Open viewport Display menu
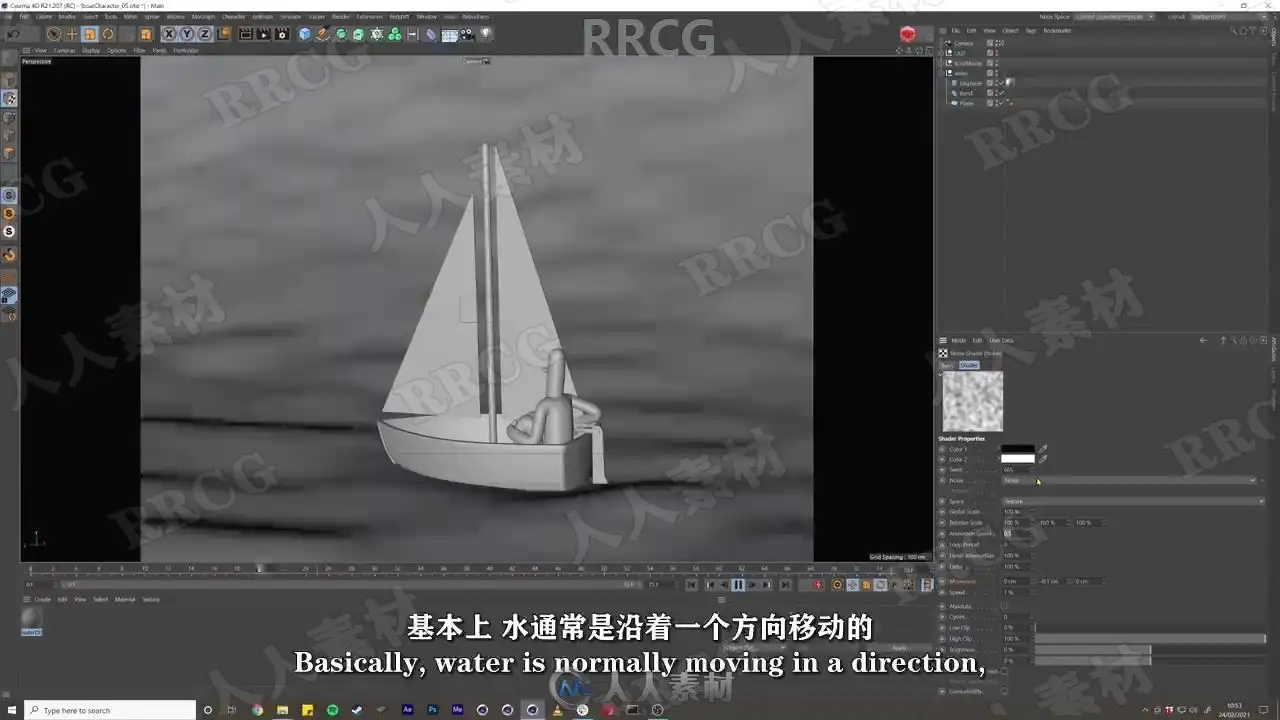The image size is (1280, 720). tap(91, 50)
